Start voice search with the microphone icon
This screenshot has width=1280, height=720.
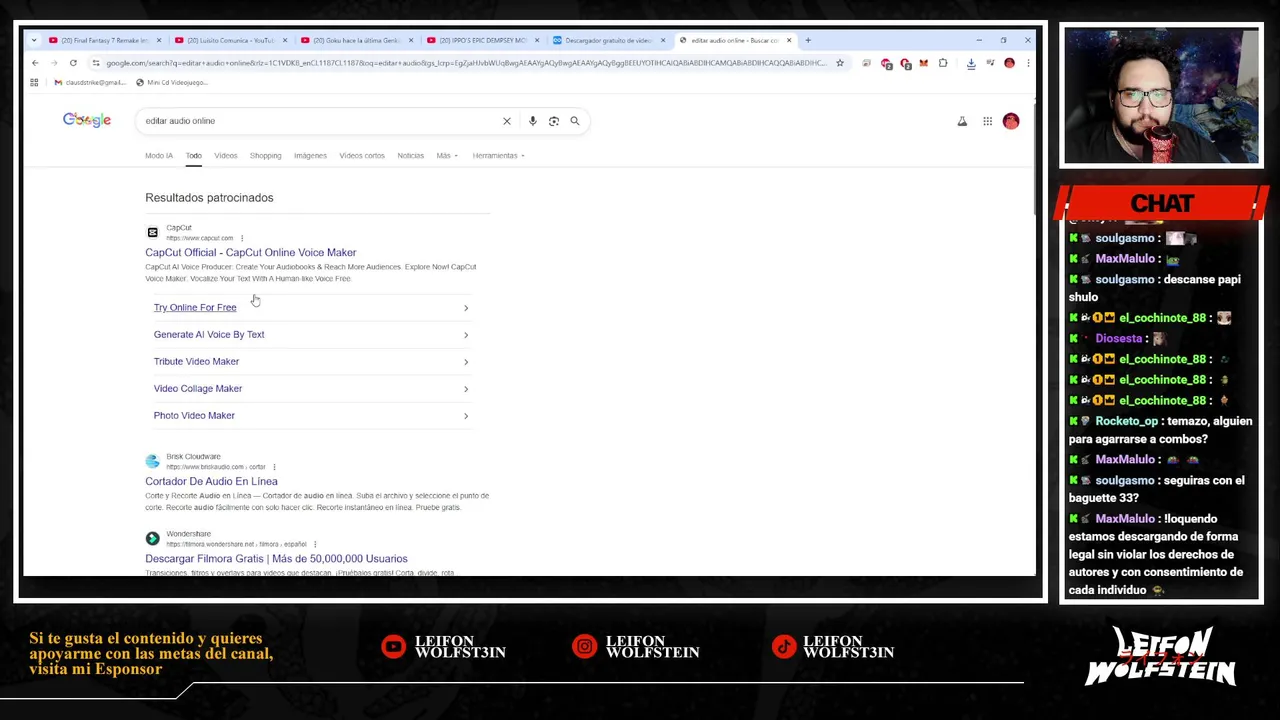click(x=533, y=121)
